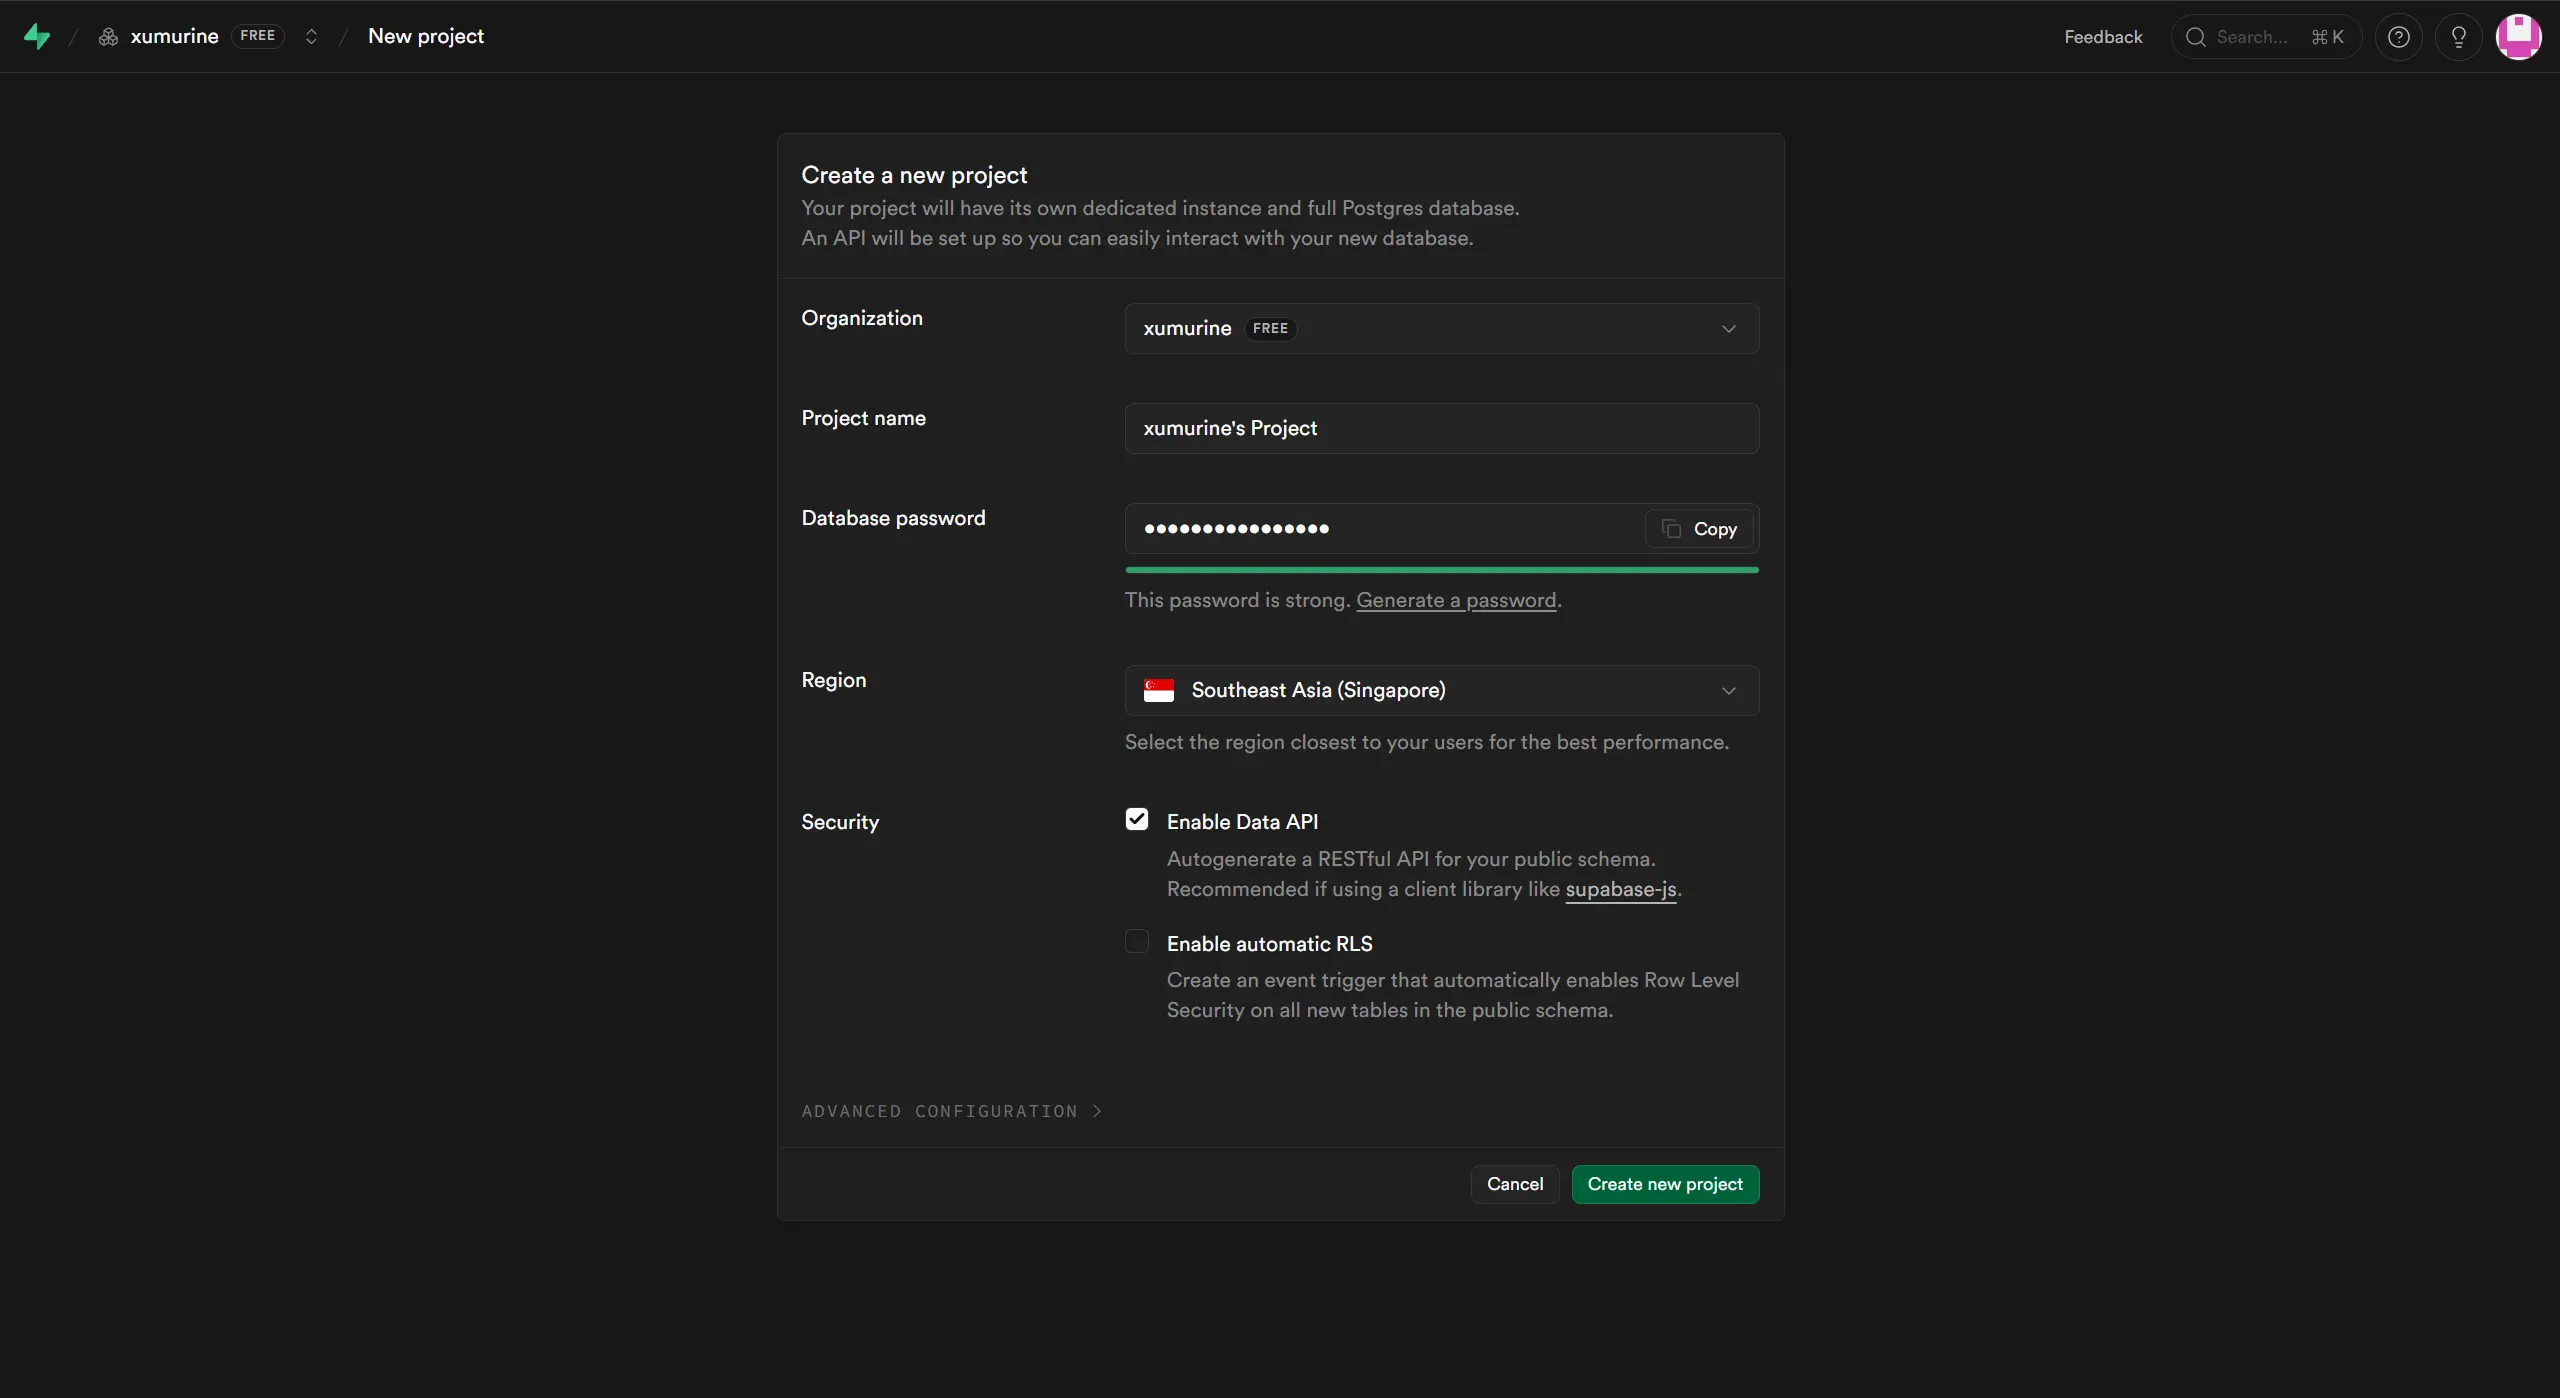Screen dimensions: 2560x1398
Task: Click the copy icon in password field
Action: (1671, 529)
